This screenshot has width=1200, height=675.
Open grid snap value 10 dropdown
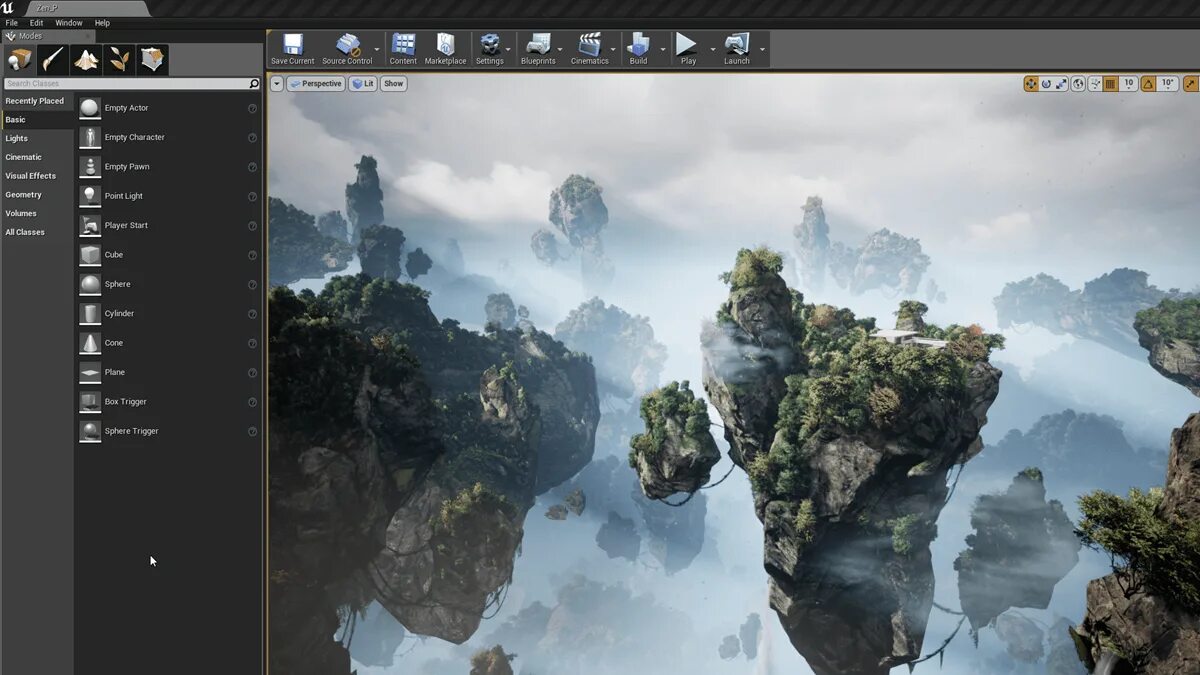coord(1128,84)
